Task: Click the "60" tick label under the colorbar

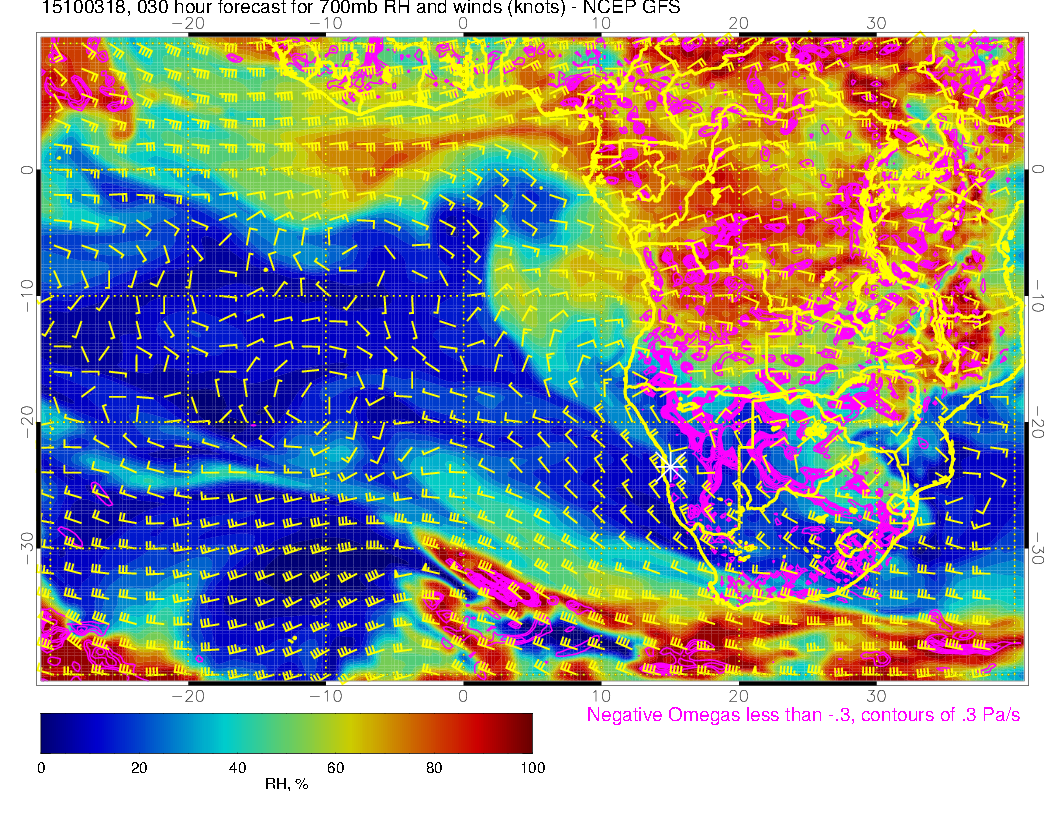Action: [x=335, y=768]
